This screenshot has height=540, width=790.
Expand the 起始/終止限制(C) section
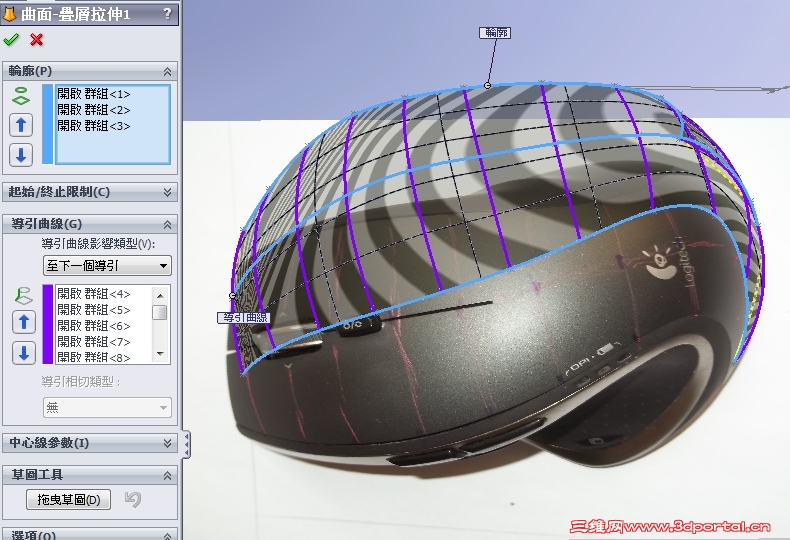click(x=167, y=192)
